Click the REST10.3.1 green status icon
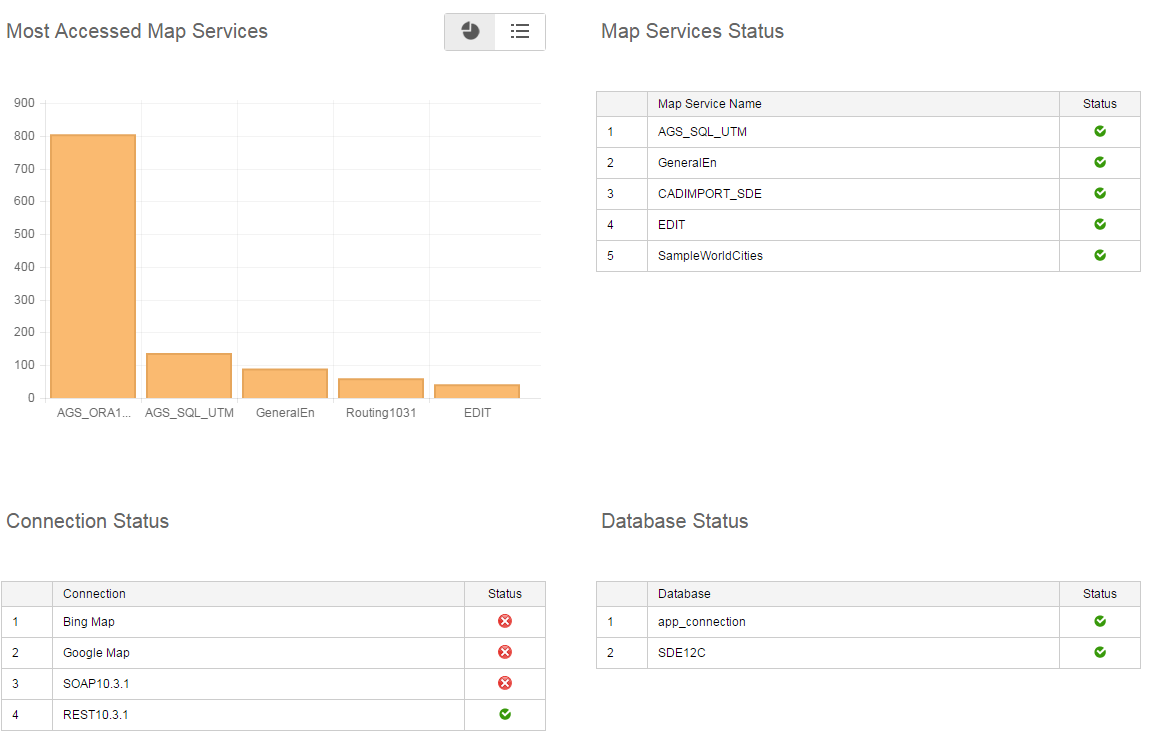1156x742 pixels. [x=505, y=714]
